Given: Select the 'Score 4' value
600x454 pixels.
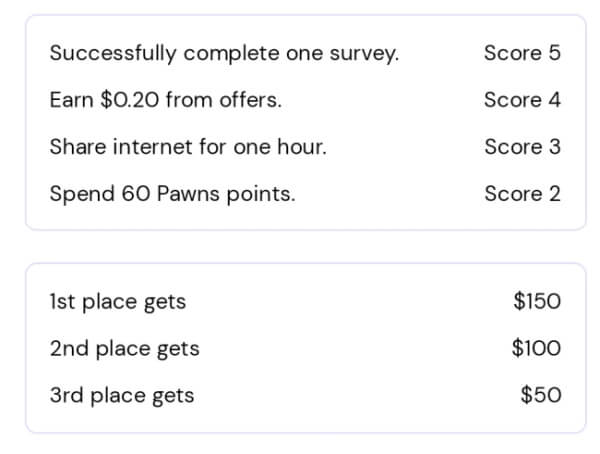Looking at the screenshot, I should (x=522, y=100).
